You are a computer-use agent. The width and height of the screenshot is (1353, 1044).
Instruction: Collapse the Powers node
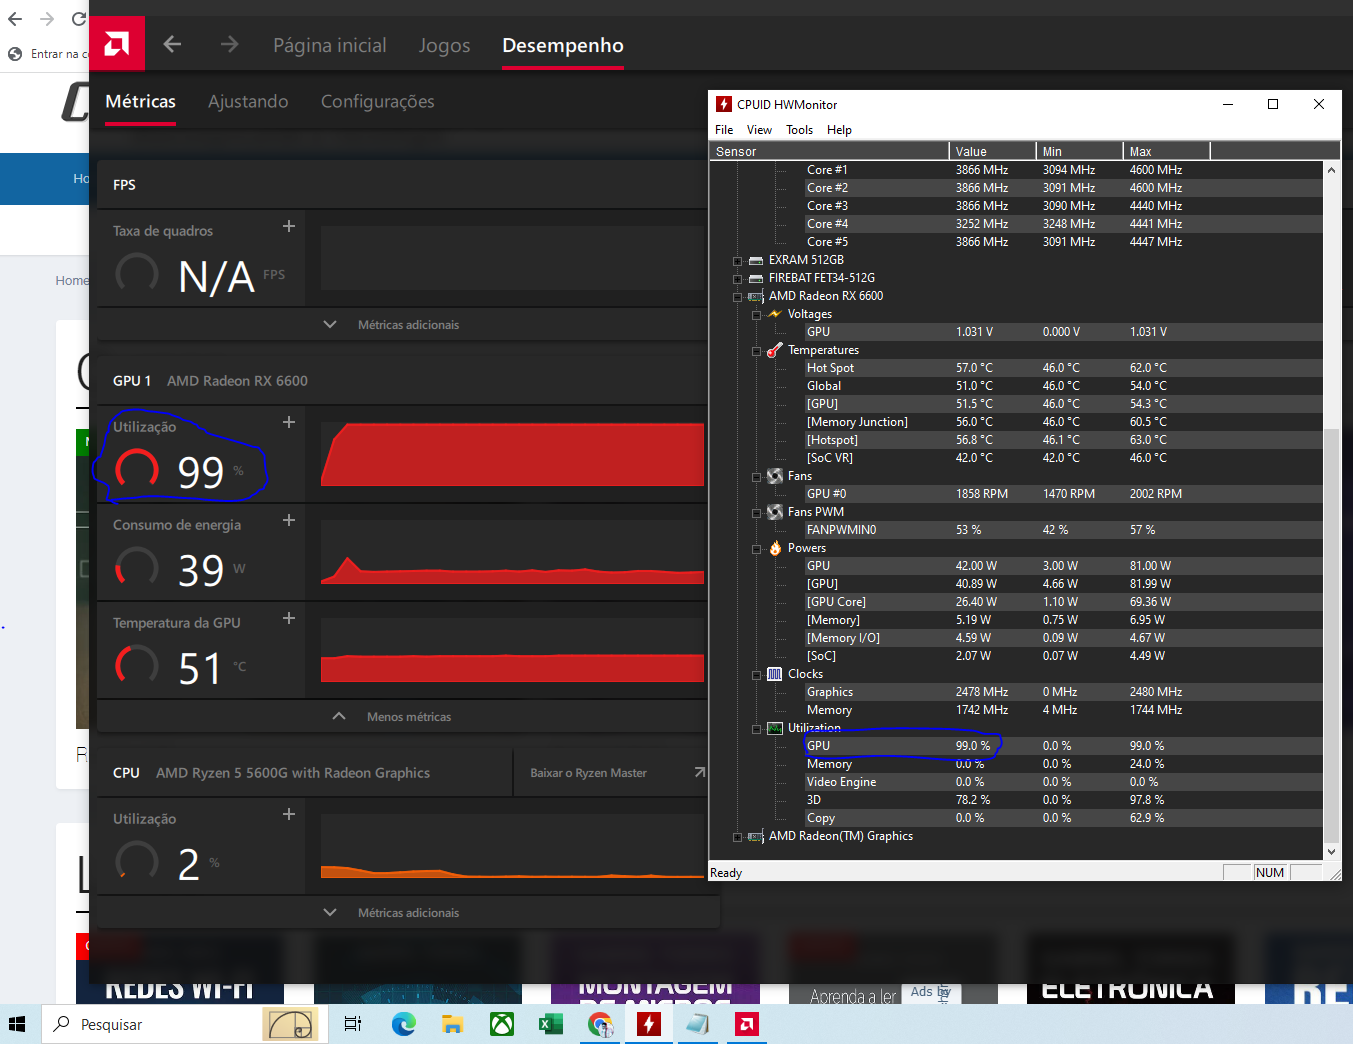(757, 549)
